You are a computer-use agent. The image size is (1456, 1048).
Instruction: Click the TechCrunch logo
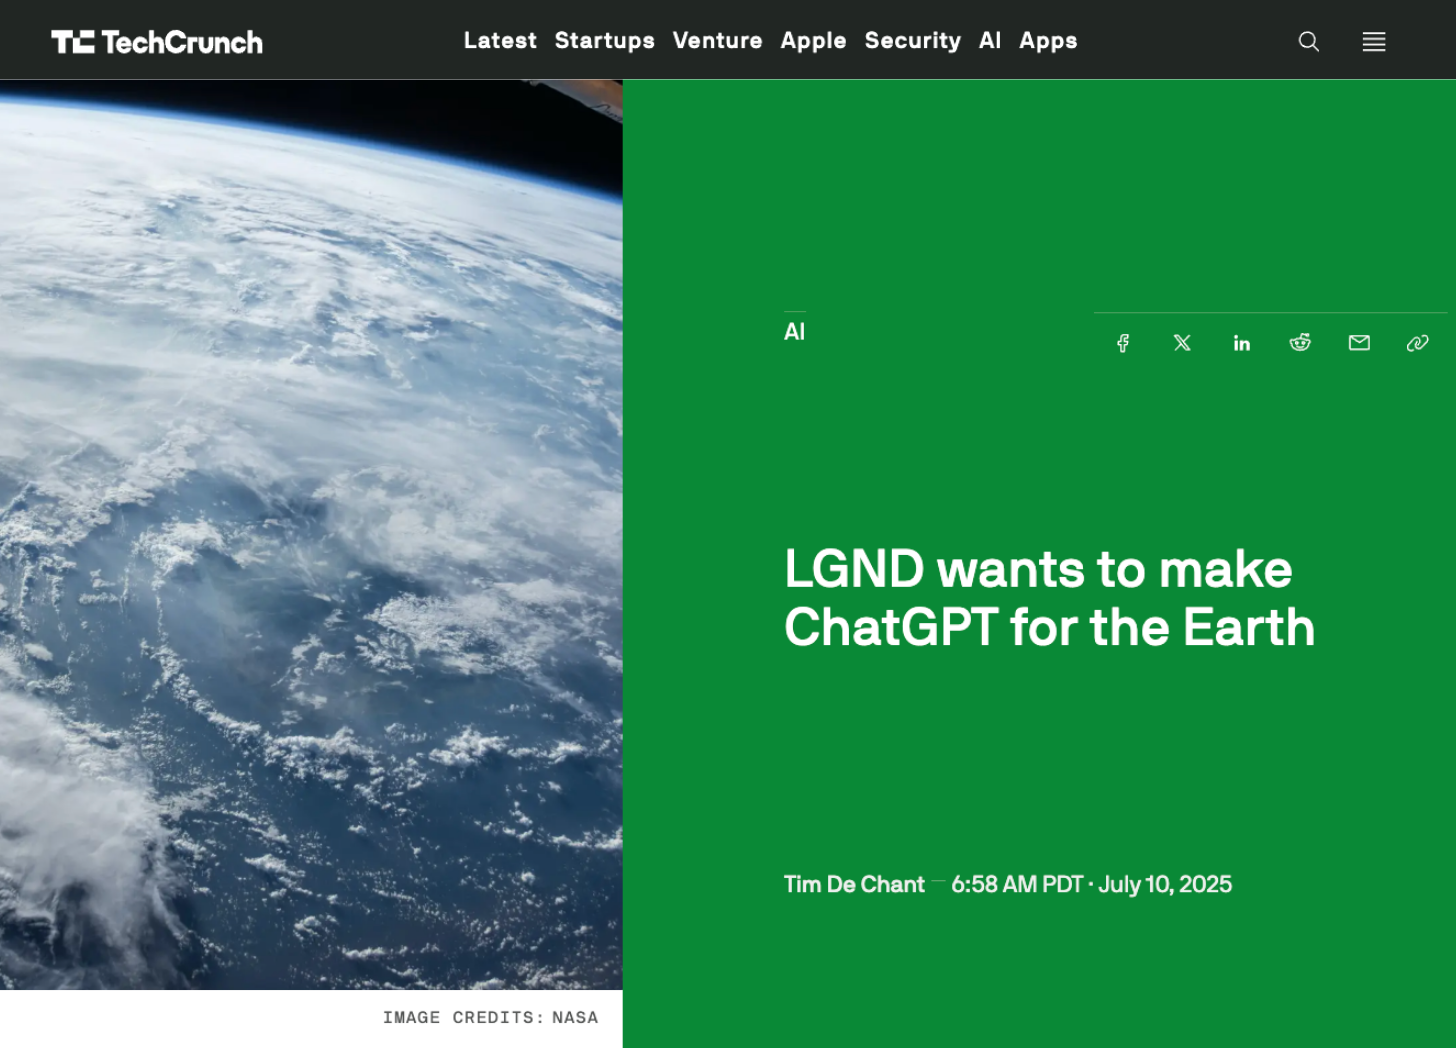point(156,41)
